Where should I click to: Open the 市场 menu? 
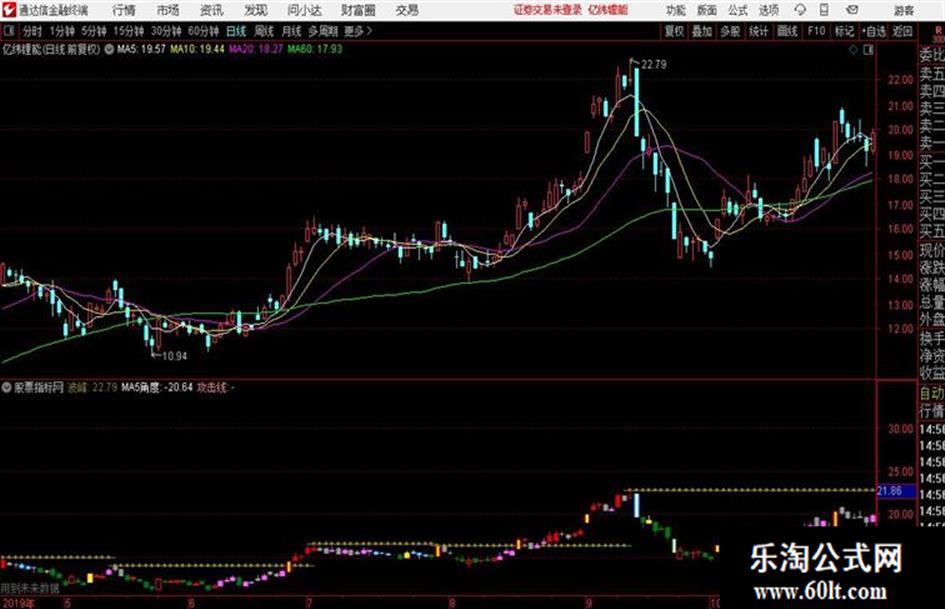[168, 10]
